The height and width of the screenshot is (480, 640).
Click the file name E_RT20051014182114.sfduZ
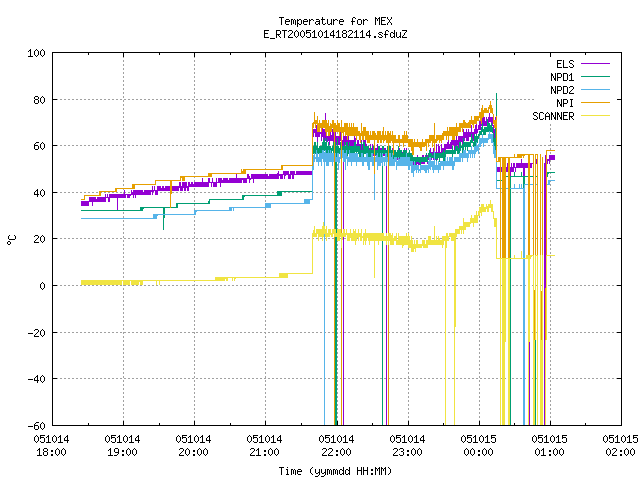click(x=335, y=34)
